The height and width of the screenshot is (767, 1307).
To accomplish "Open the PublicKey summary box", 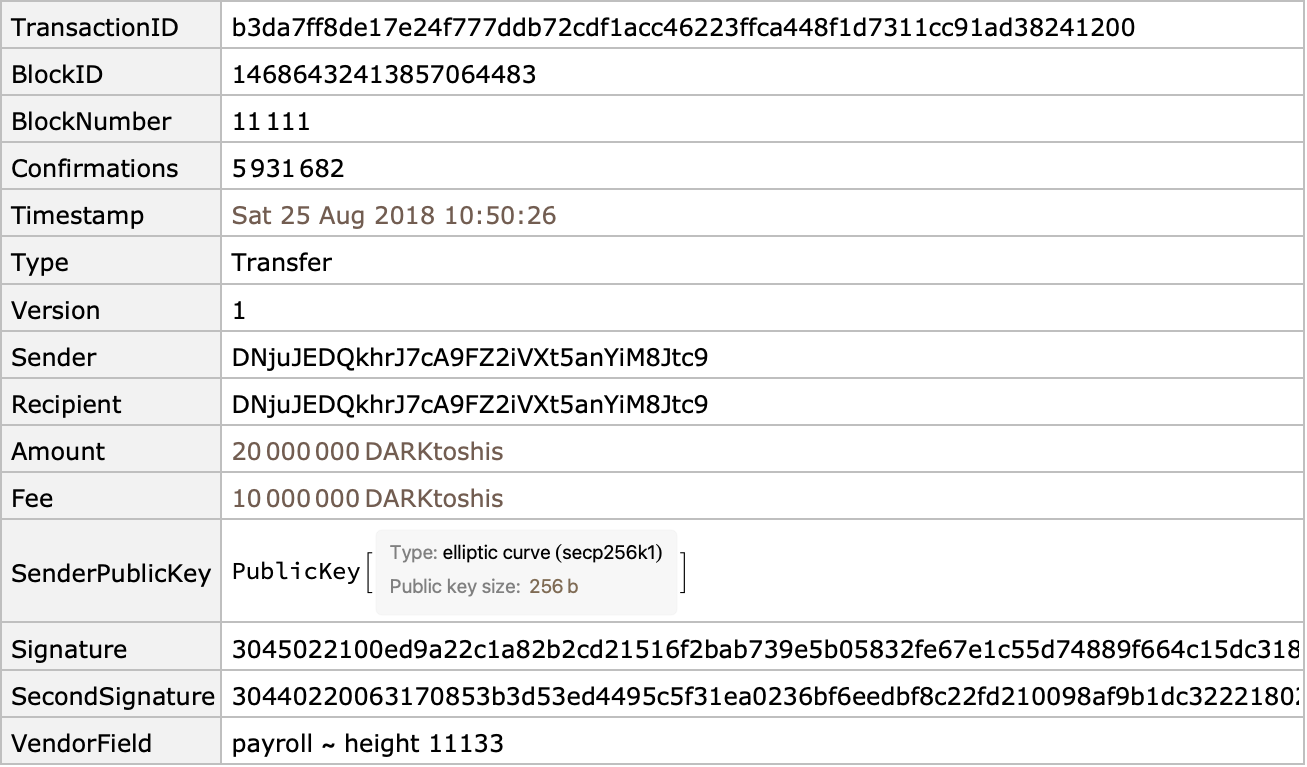I will pyautogui.click(x=526, y=572).
